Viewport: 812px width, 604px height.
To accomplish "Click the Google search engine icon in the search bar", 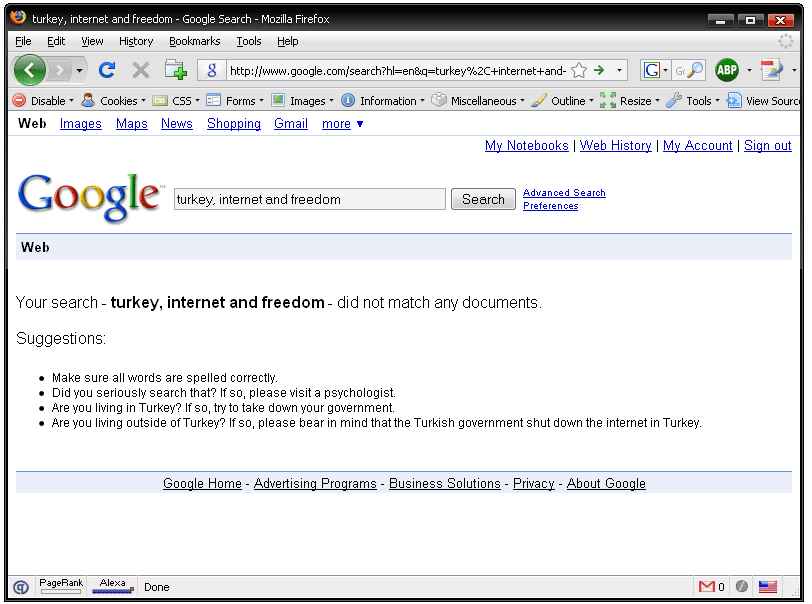I will [651, 70].
